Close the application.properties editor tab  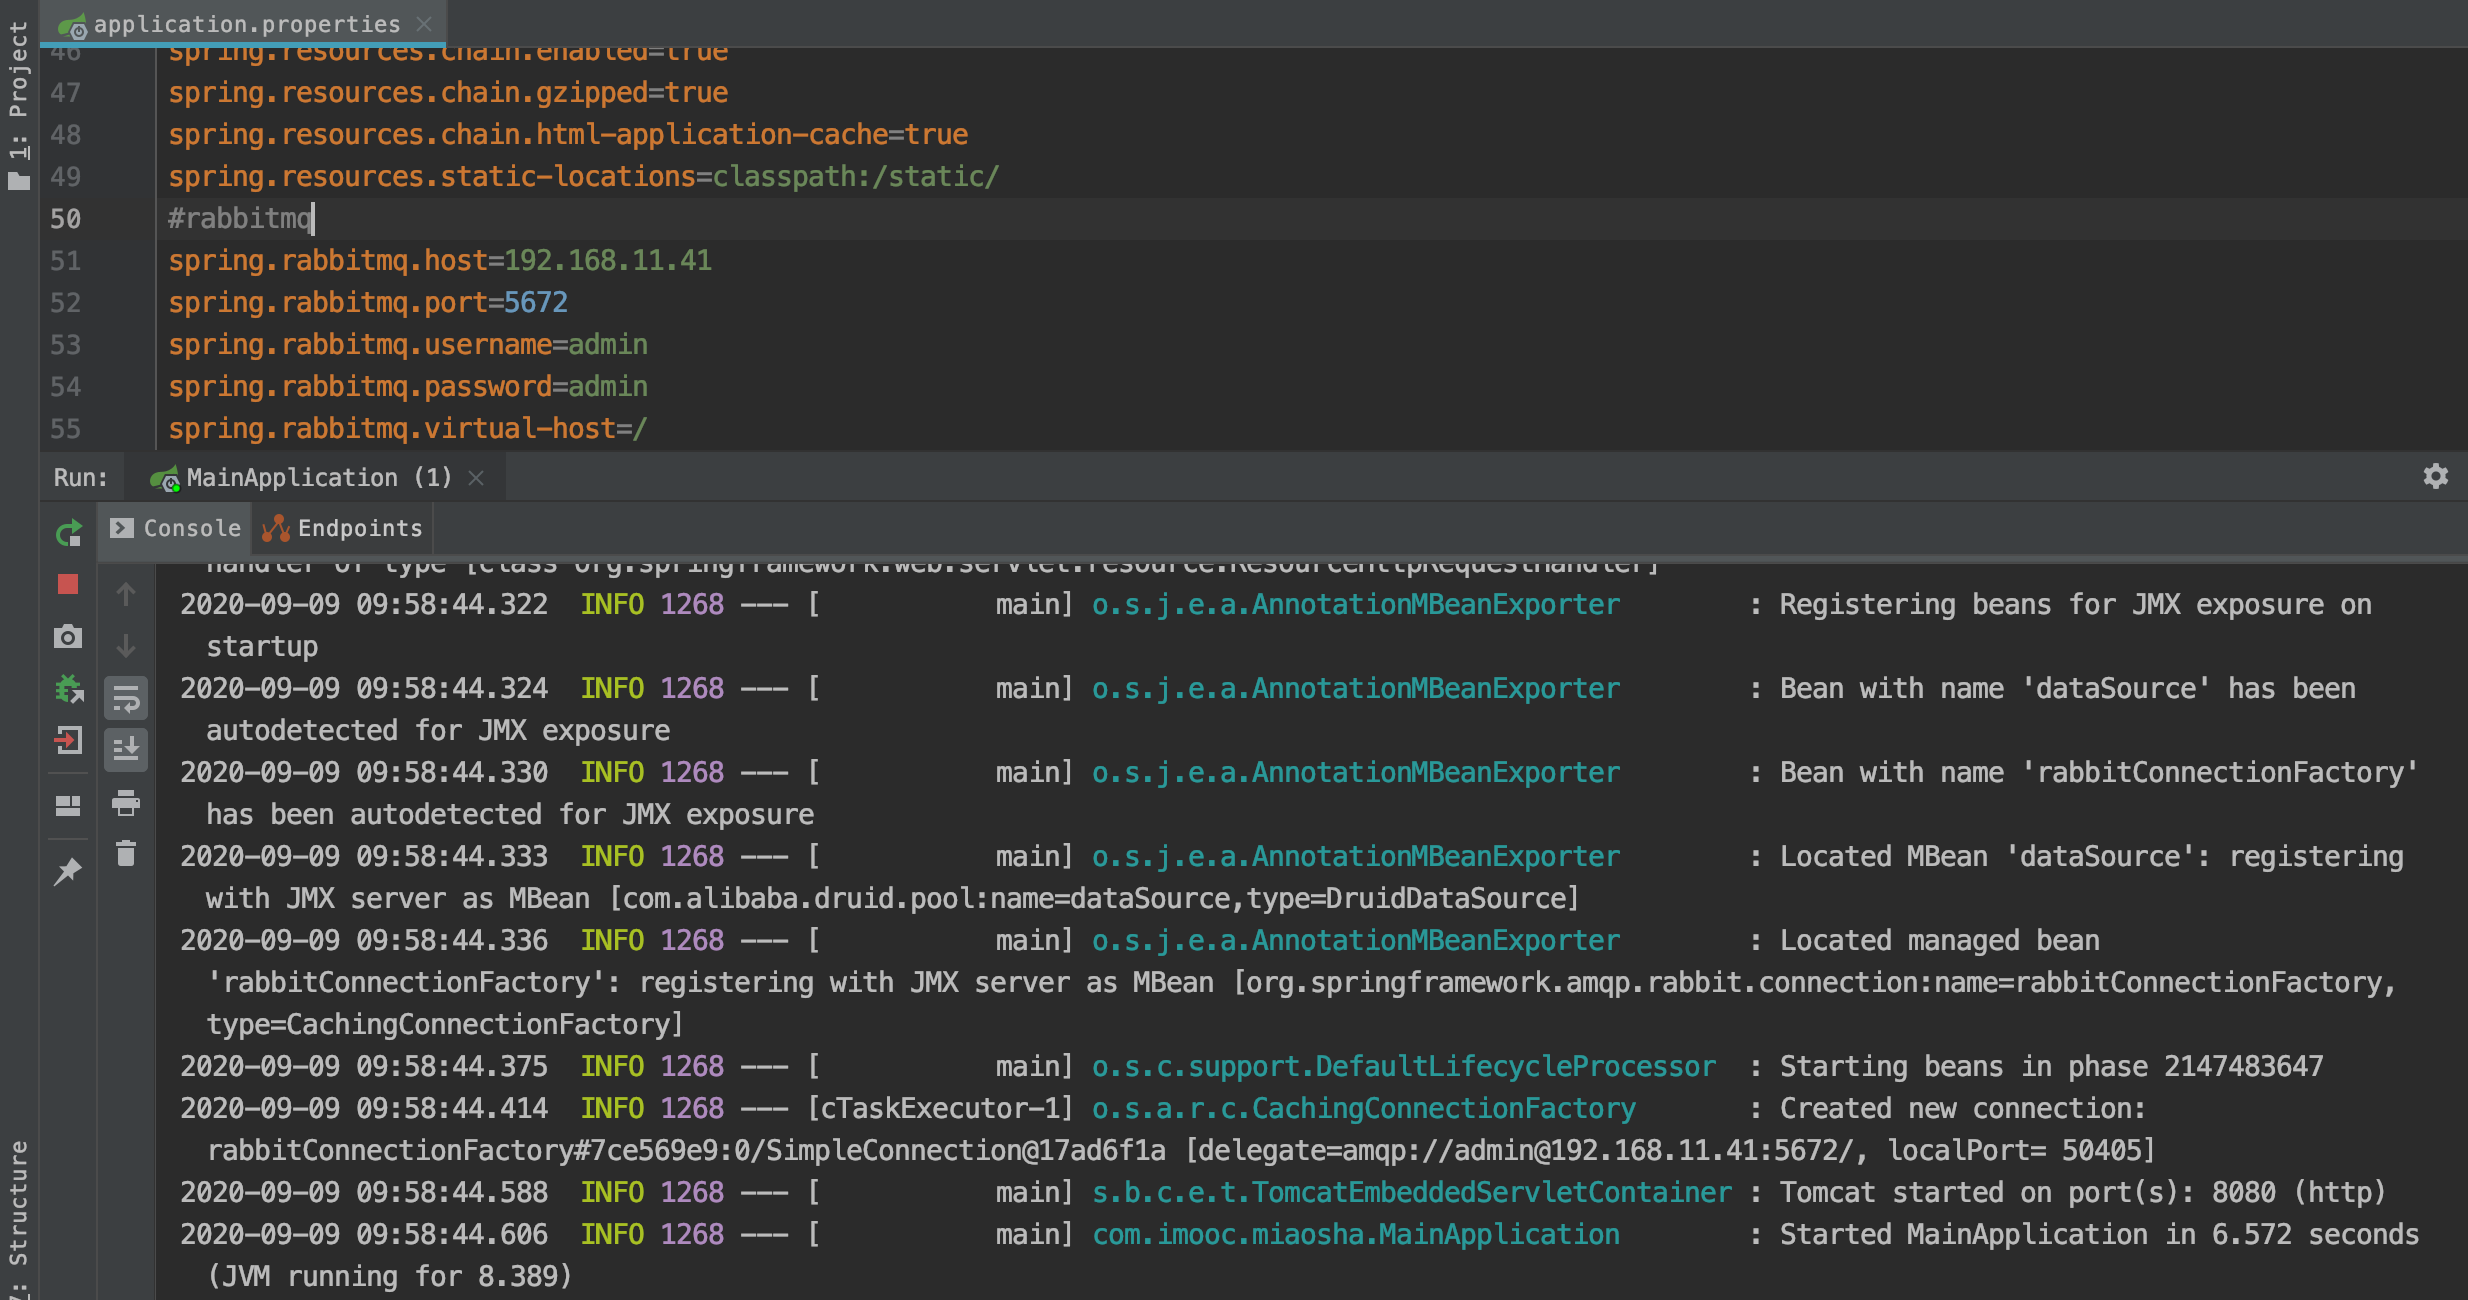click(x=424, y=24)
